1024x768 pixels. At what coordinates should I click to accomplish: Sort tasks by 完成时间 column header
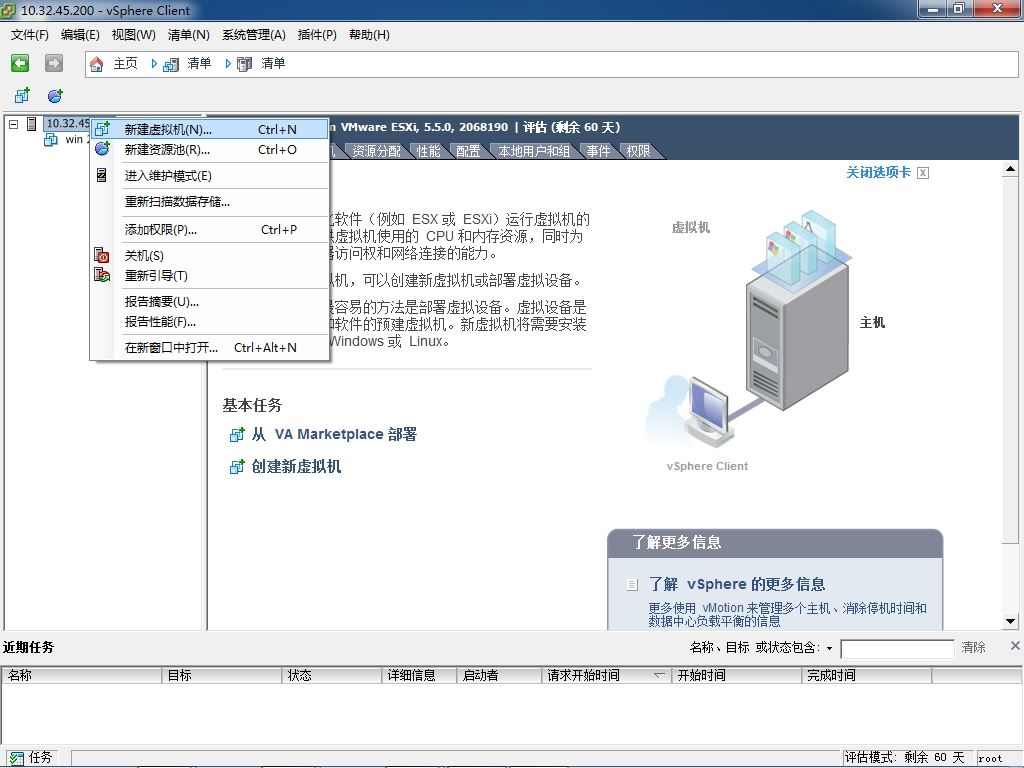coord(866,675)
